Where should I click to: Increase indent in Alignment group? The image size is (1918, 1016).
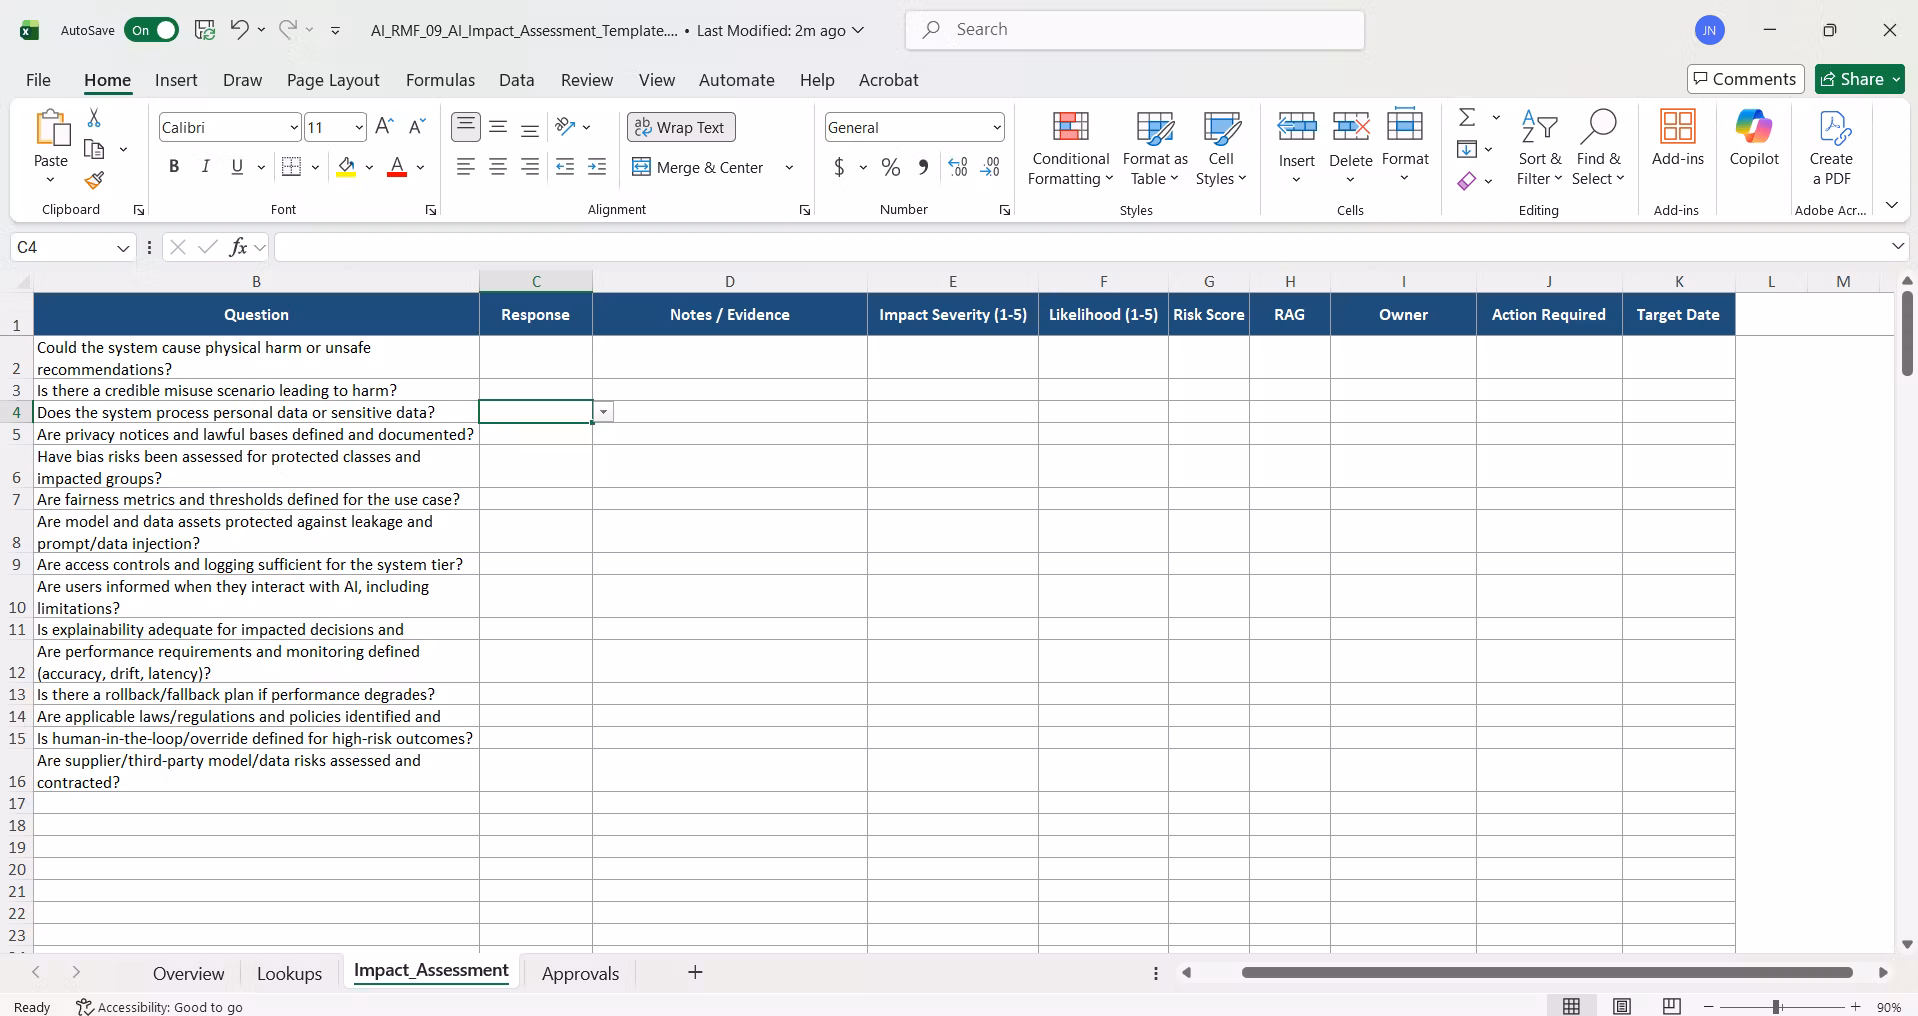coord(597,167)
